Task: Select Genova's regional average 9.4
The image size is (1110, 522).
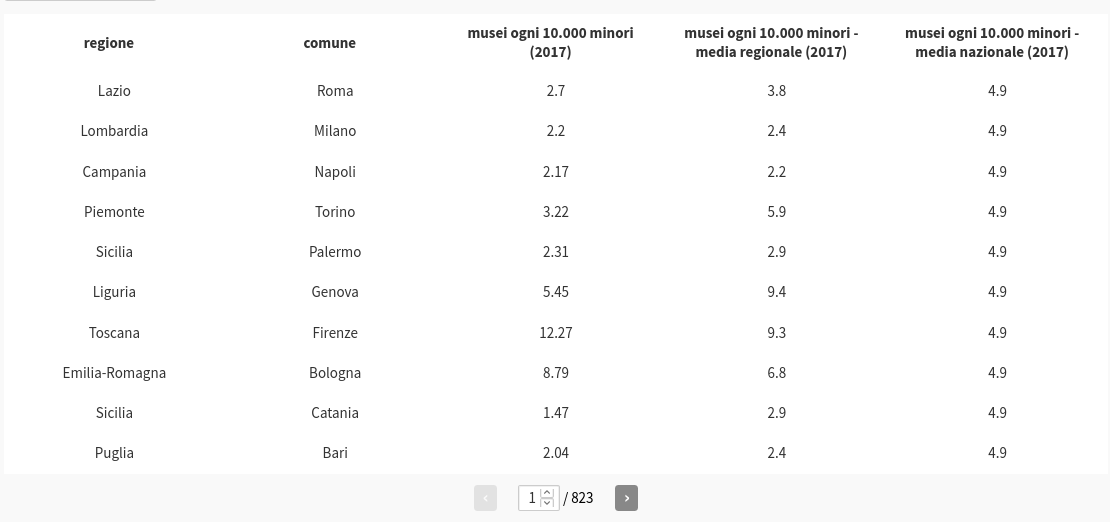Action: point(777,292)
